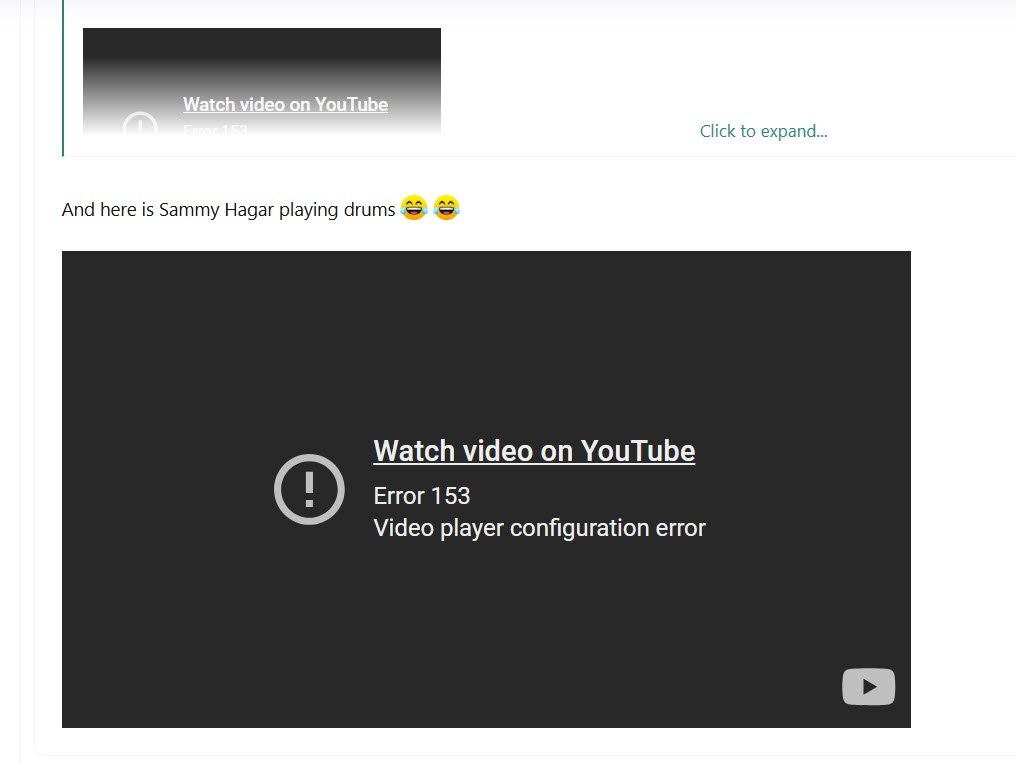Click 'And here is Sammy Hagar playing drums' text
Image resolution: width=1016 pixels, height=764 pixels.
coord(228,210)
